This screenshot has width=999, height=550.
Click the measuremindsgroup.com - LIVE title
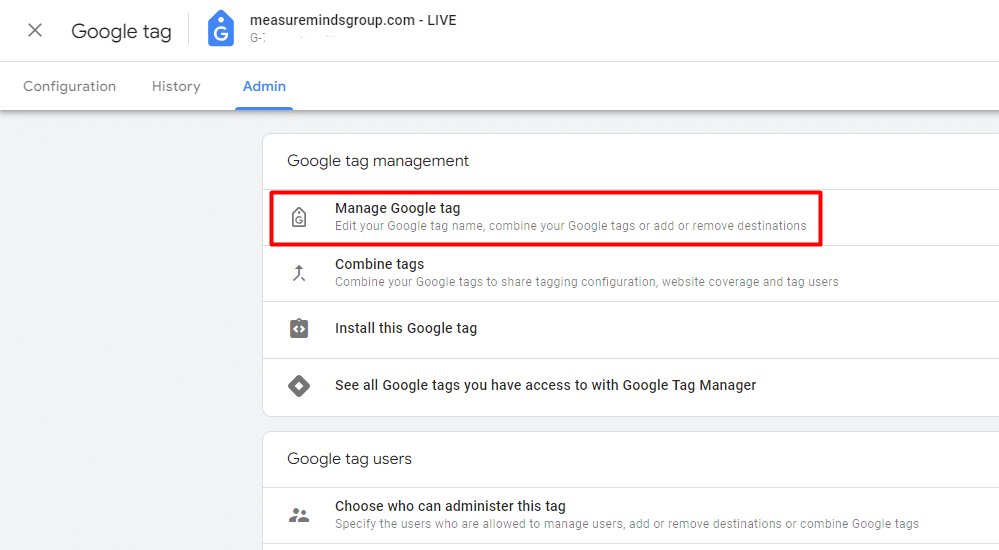(353, 20)
